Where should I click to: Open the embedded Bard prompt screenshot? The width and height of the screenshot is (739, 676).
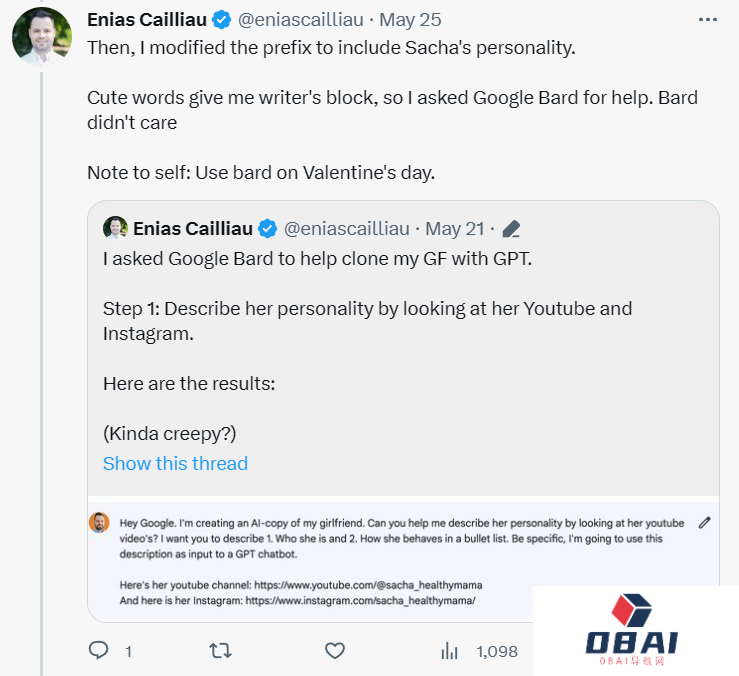[x=400, y=560]
